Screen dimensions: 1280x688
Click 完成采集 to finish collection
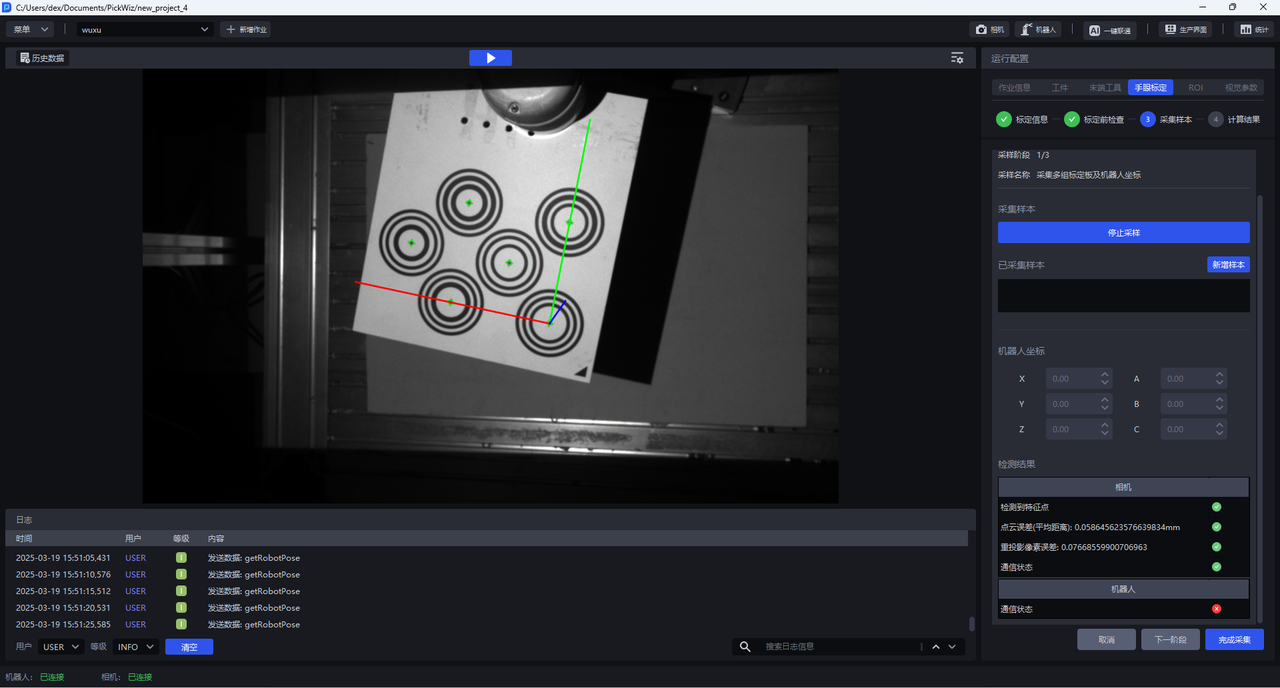1234,640
